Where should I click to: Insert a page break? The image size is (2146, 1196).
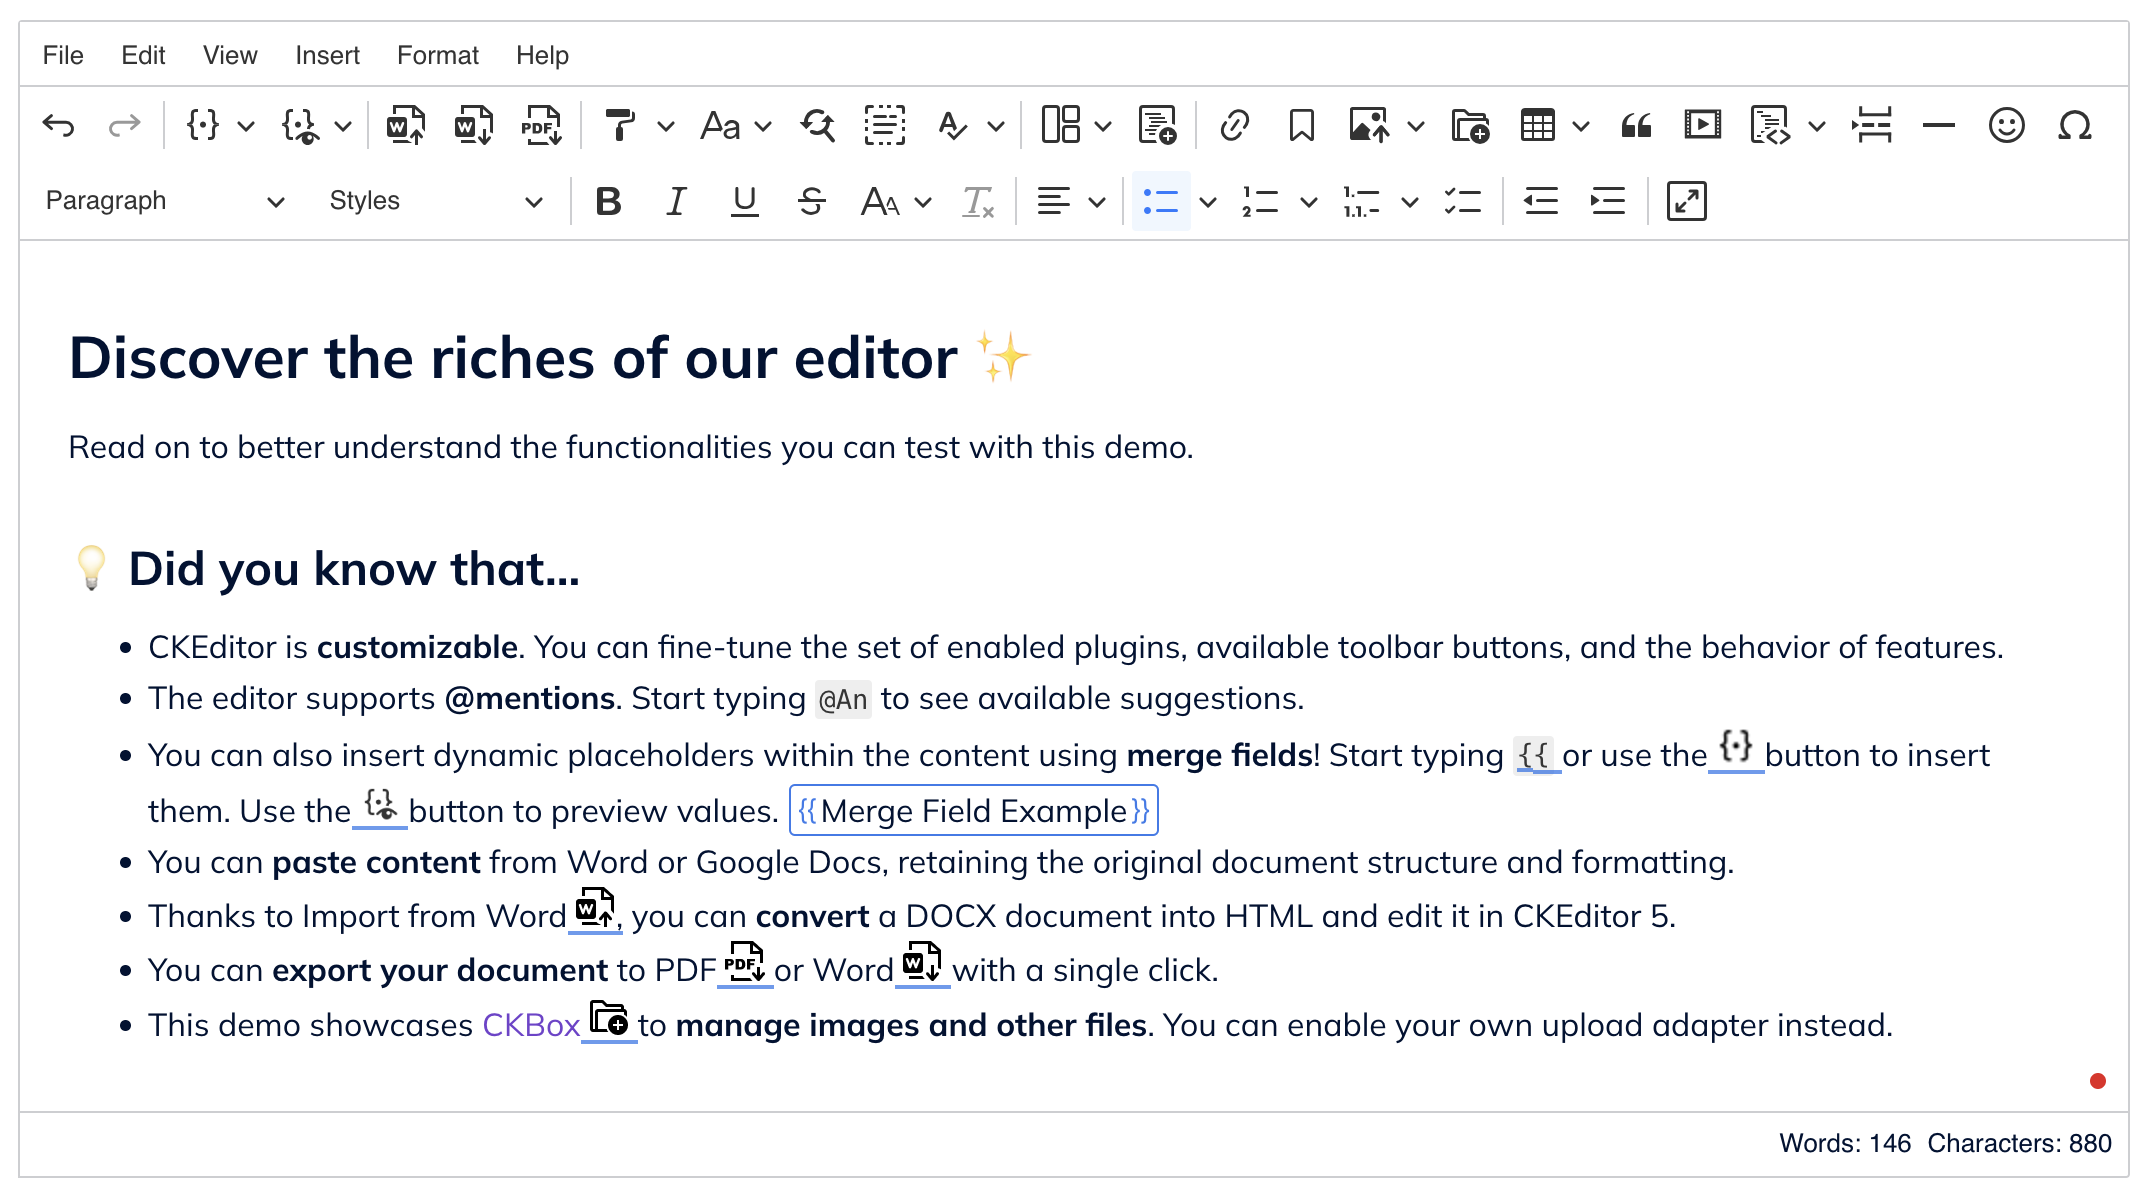(1871, 126)
